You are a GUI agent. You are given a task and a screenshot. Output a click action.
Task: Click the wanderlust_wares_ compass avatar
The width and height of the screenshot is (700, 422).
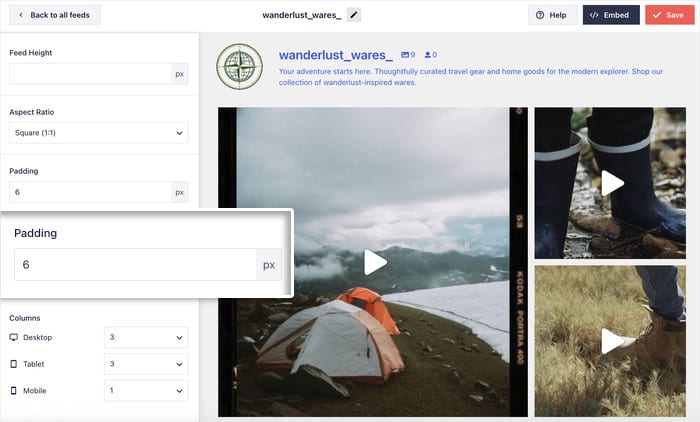pos(240,67)
